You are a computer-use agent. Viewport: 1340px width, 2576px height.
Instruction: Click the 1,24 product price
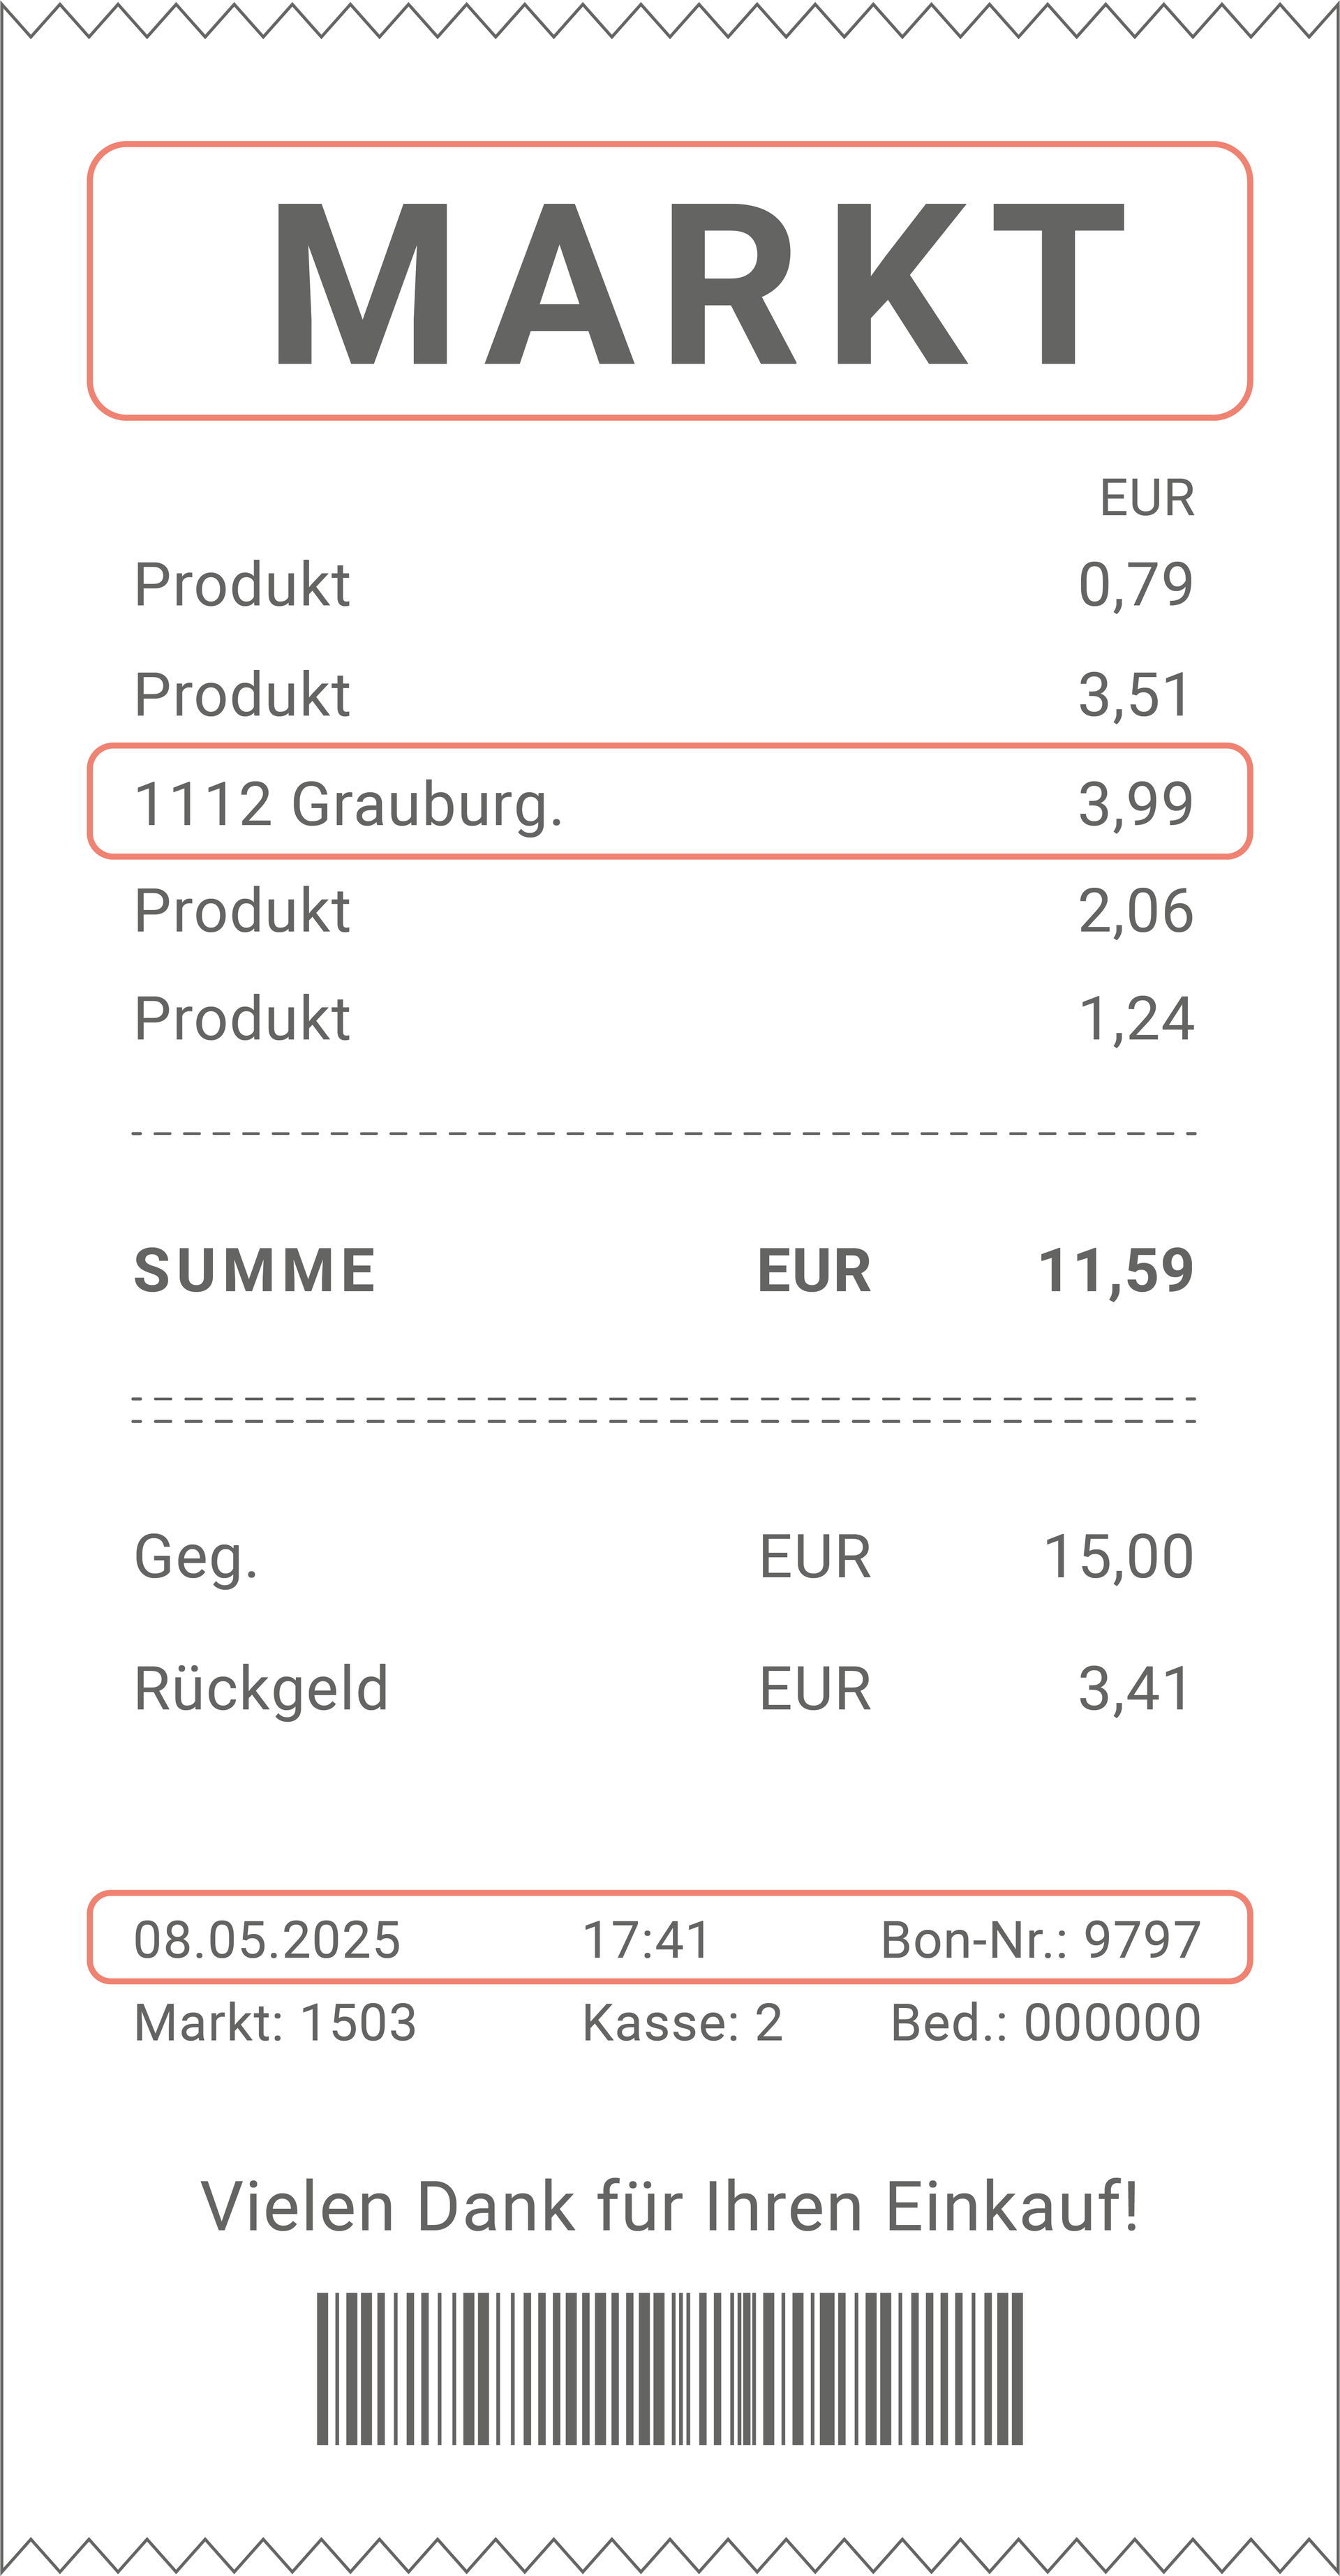1135,1020
